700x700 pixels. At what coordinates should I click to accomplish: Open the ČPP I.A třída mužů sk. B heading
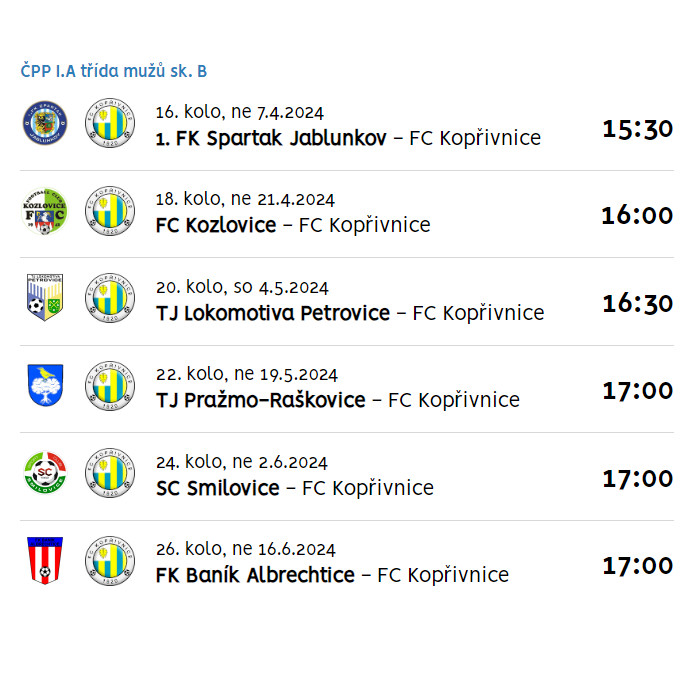114,71
